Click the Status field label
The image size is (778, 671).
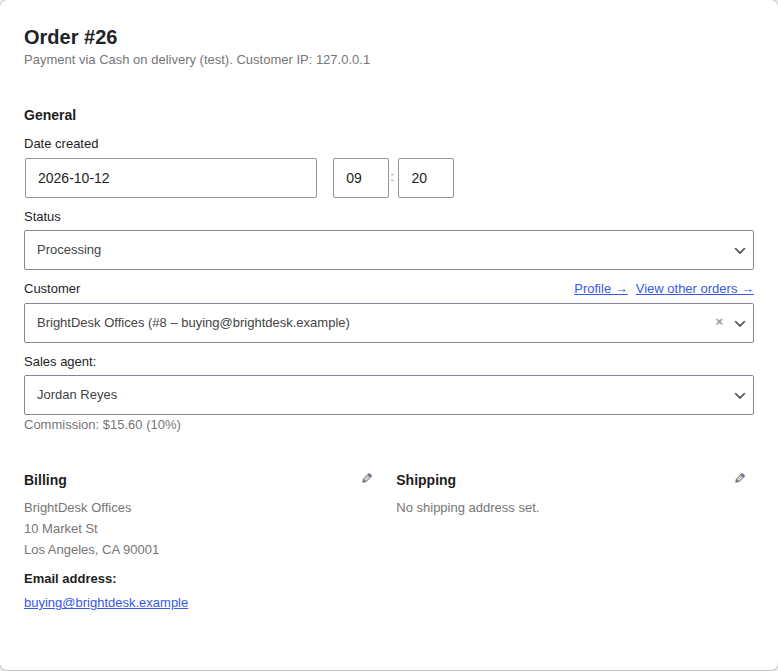pos(42,217)
